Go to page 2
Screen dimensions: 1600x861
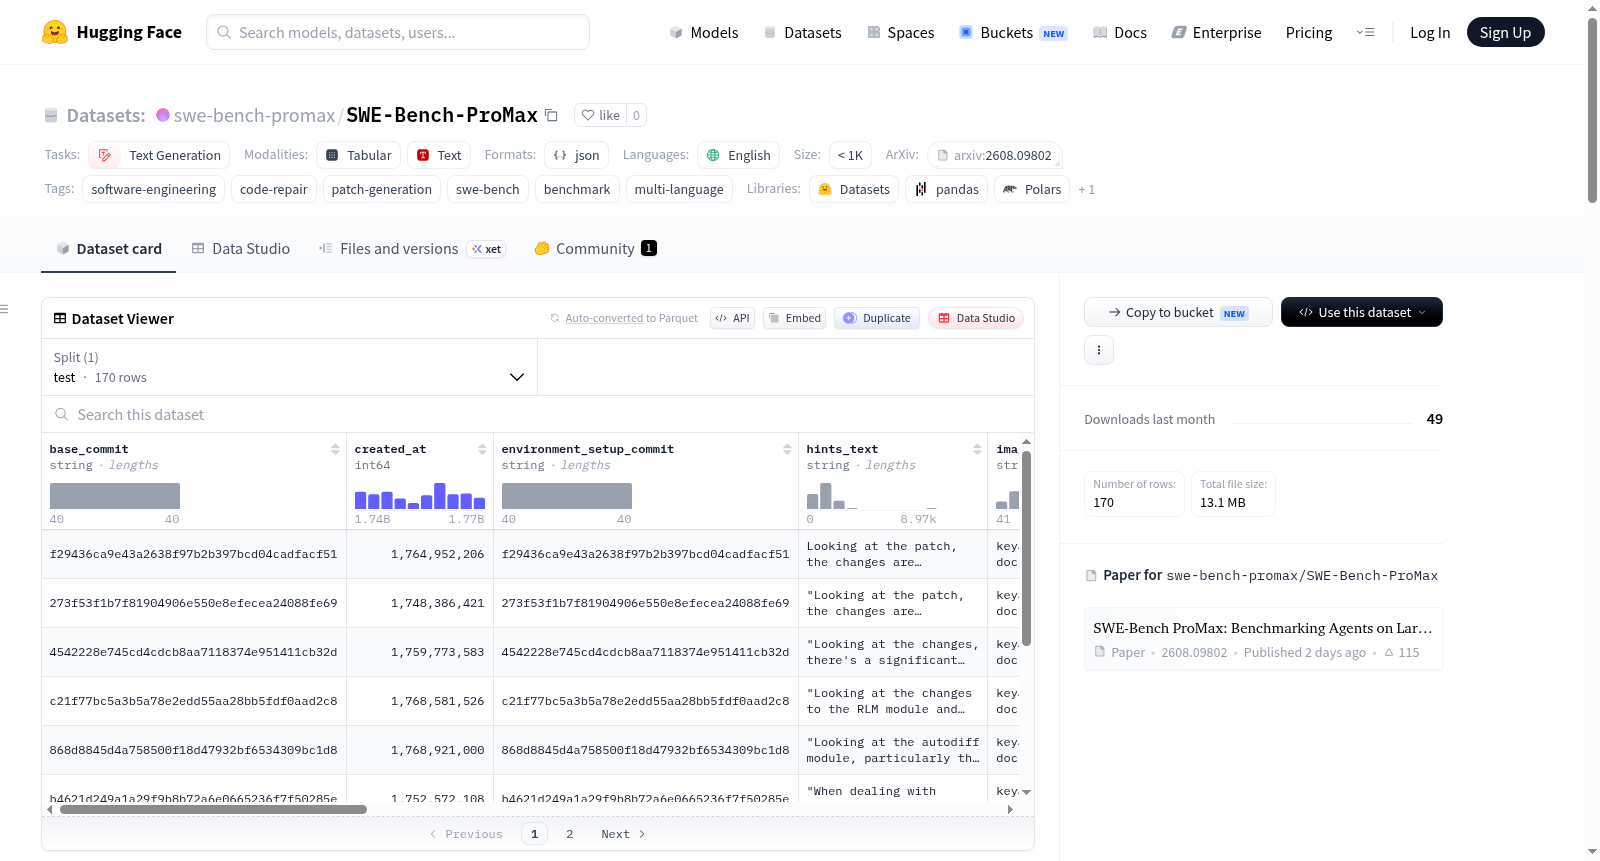570,834
